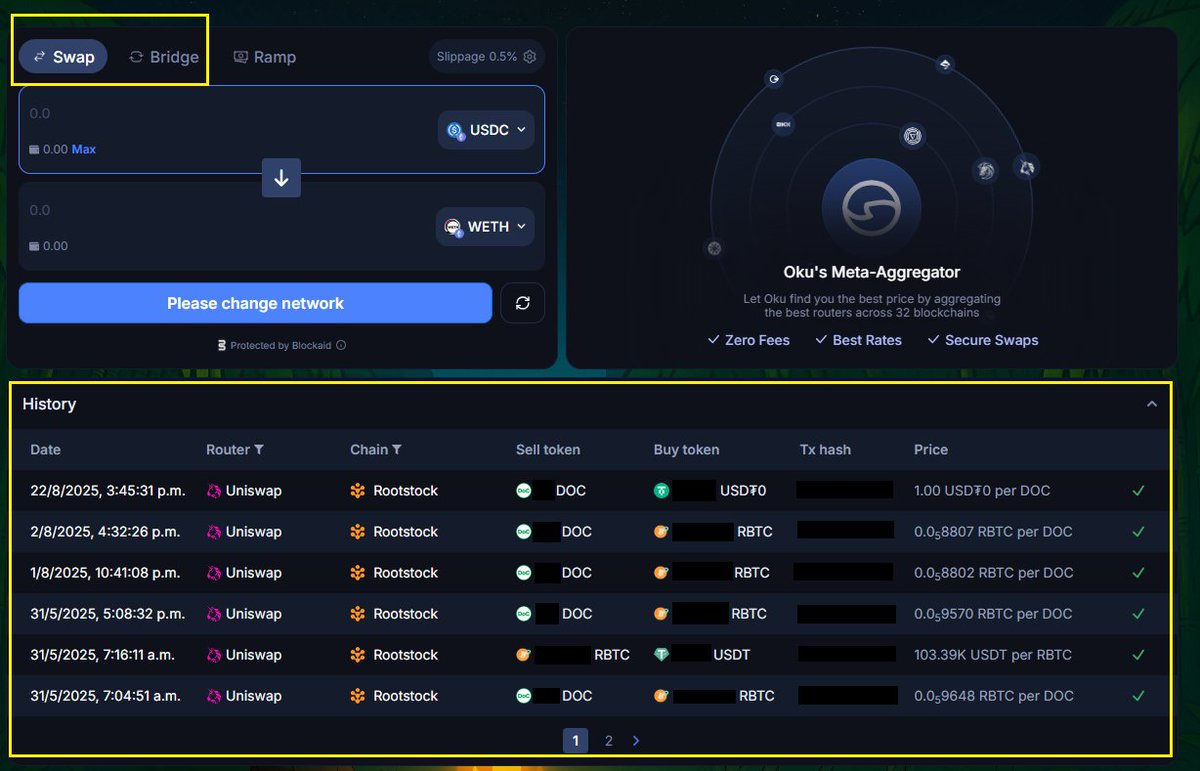The height and width of the screenshot is (771, 1200).
Task: Click the Date column header
Action: coord(46,450)
